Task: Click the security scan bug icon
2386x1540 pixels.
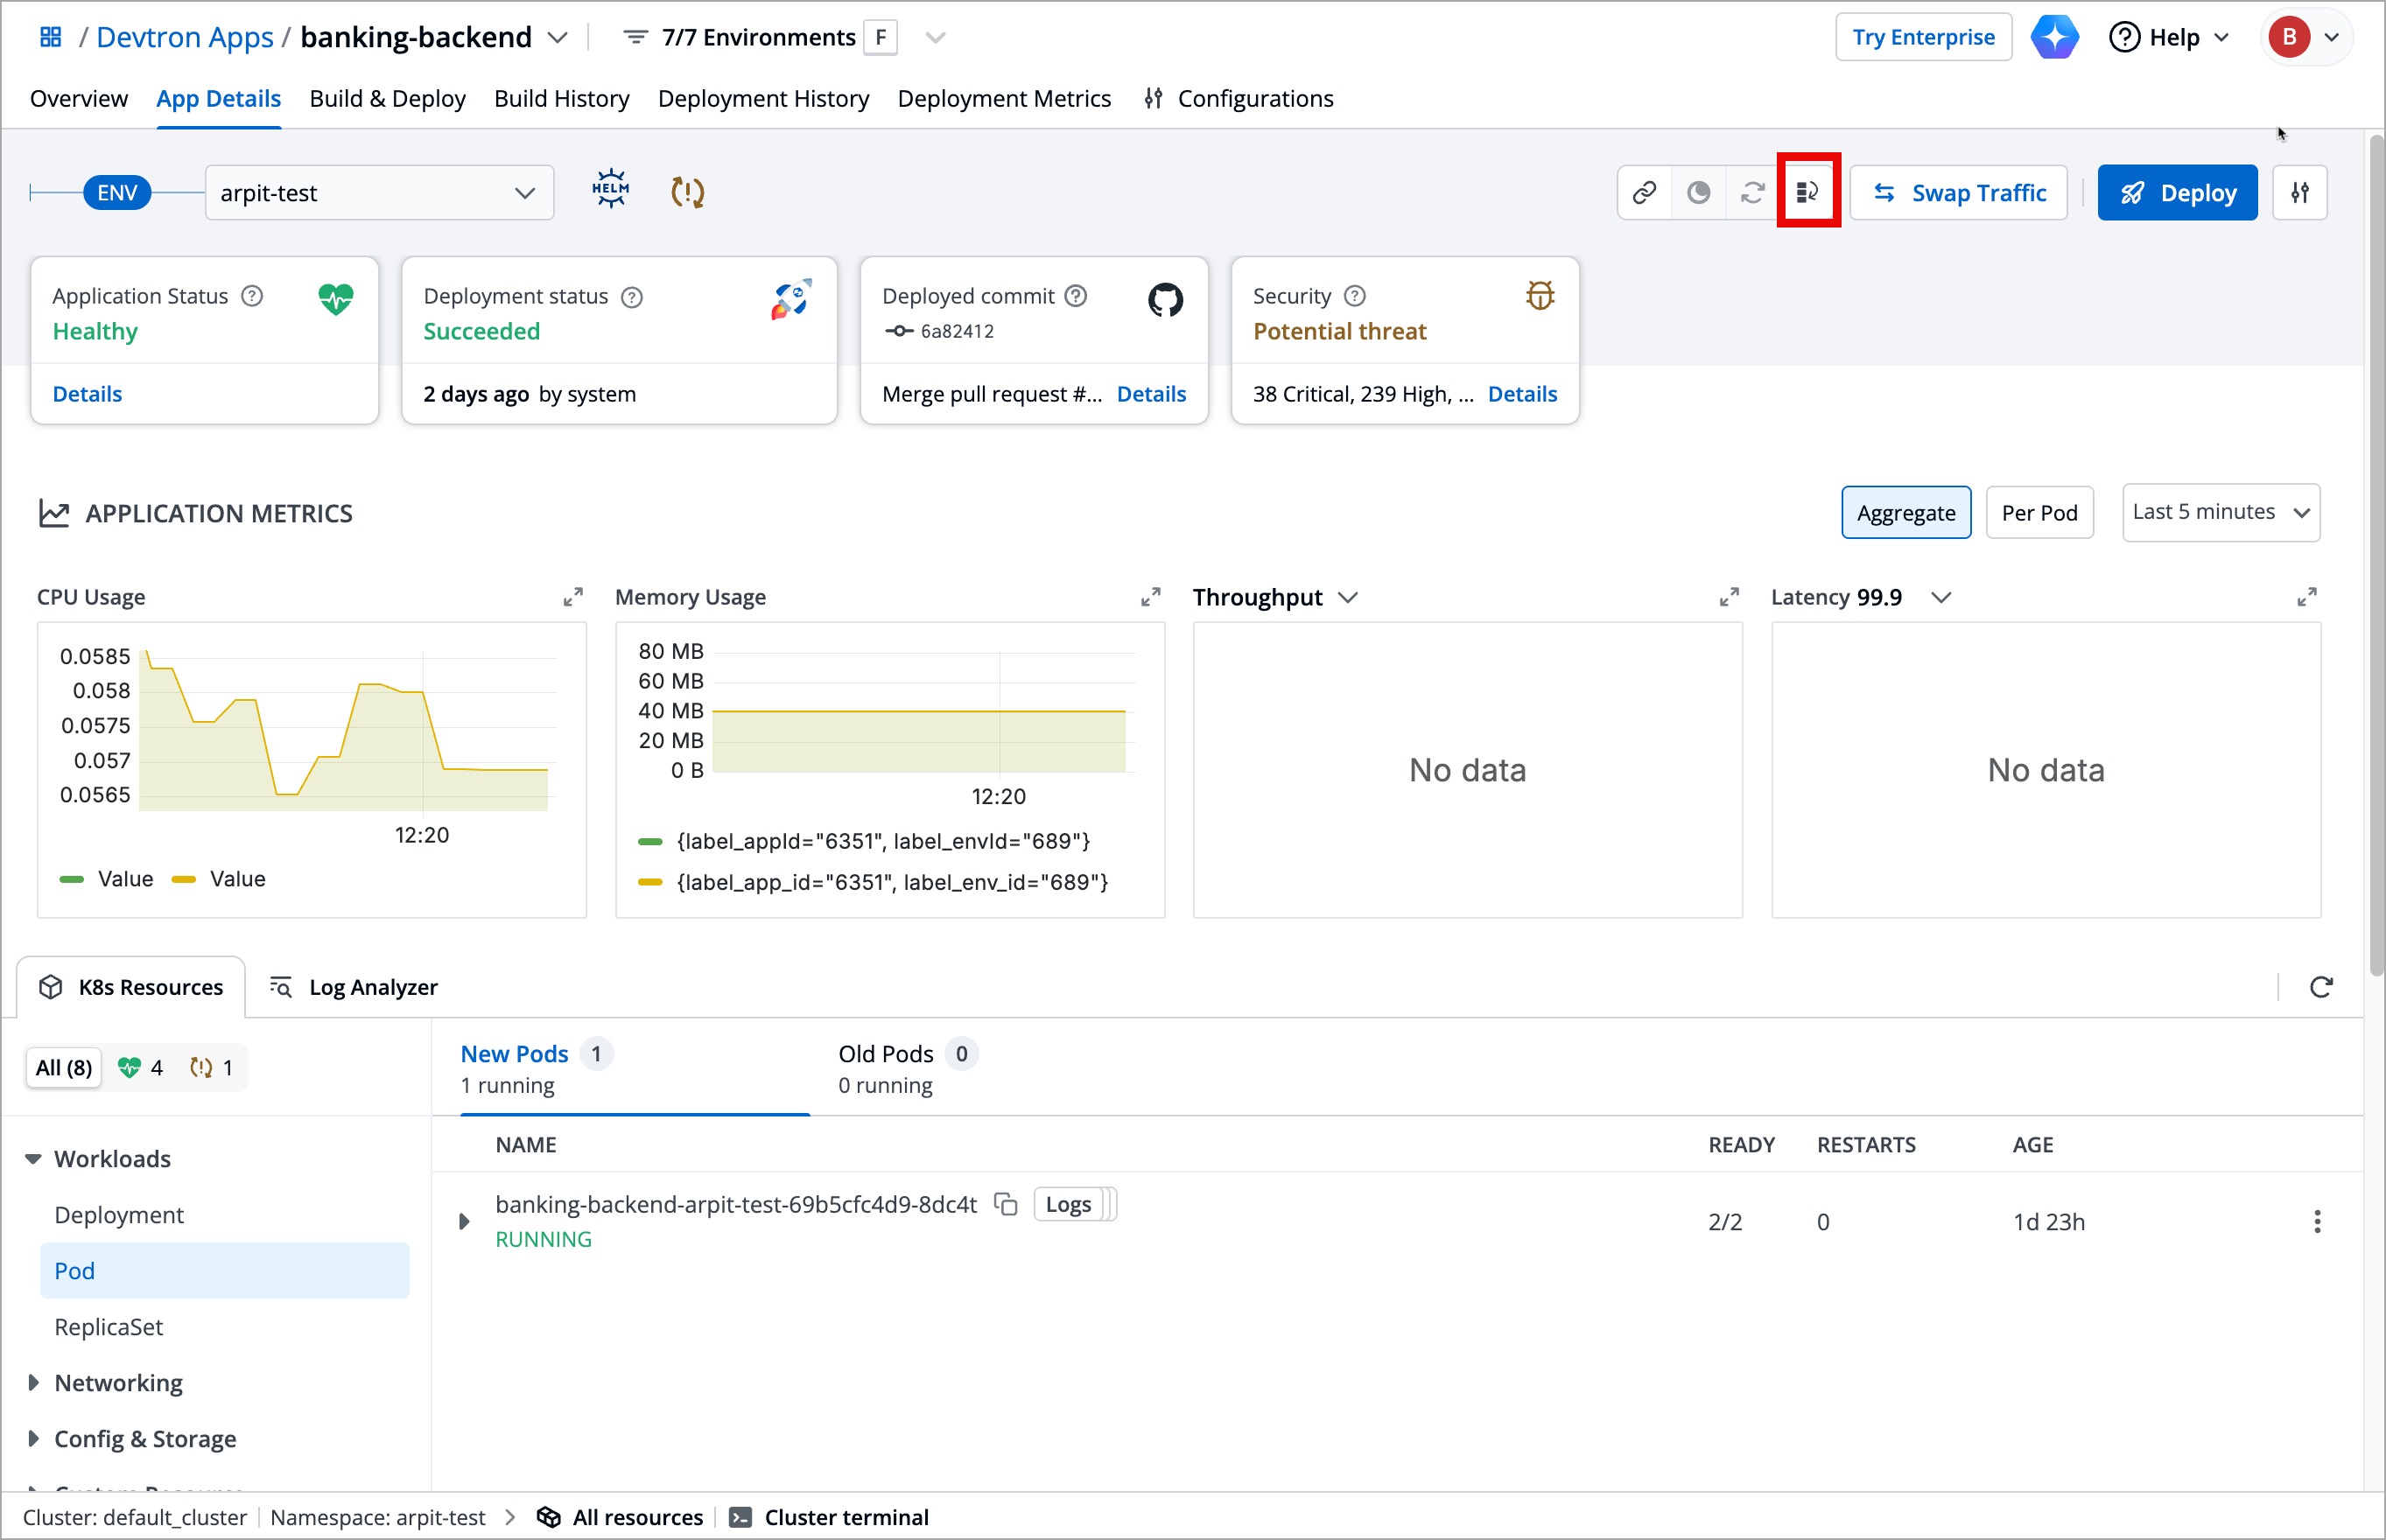Action: click(1539, 294)
